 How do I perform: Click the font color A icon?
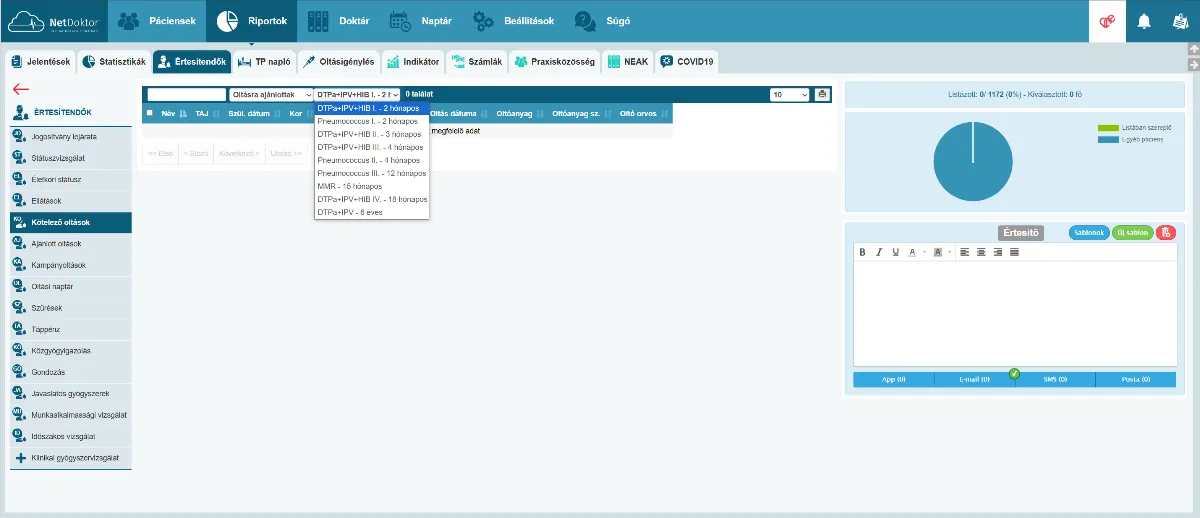(x=913, y=252)
